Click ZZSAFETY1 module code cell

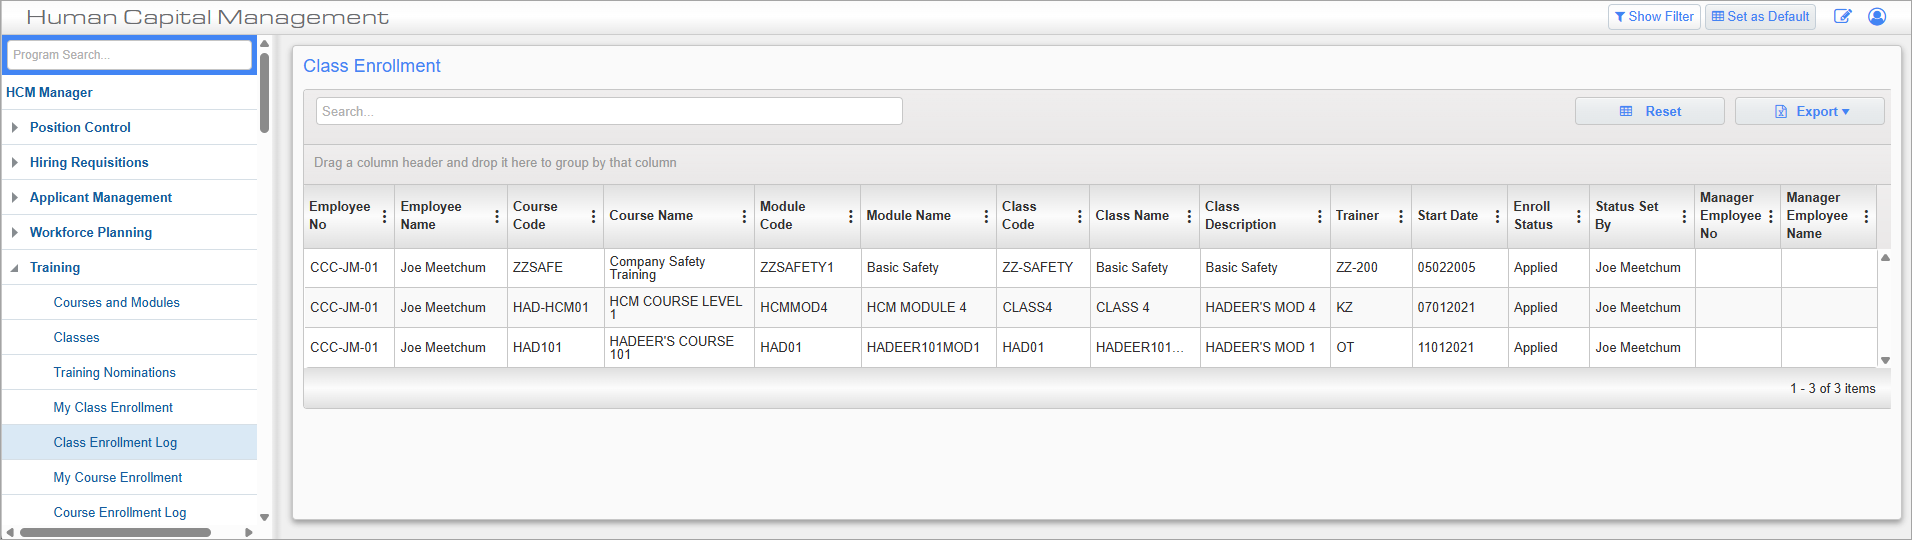pos(807,268)
